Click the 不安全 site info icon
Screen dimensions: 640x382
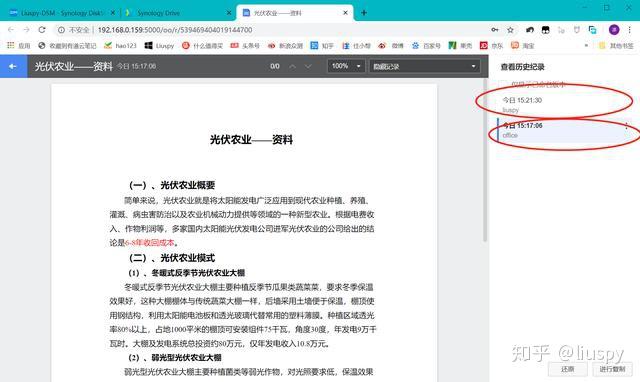click(x=61, y=30)
